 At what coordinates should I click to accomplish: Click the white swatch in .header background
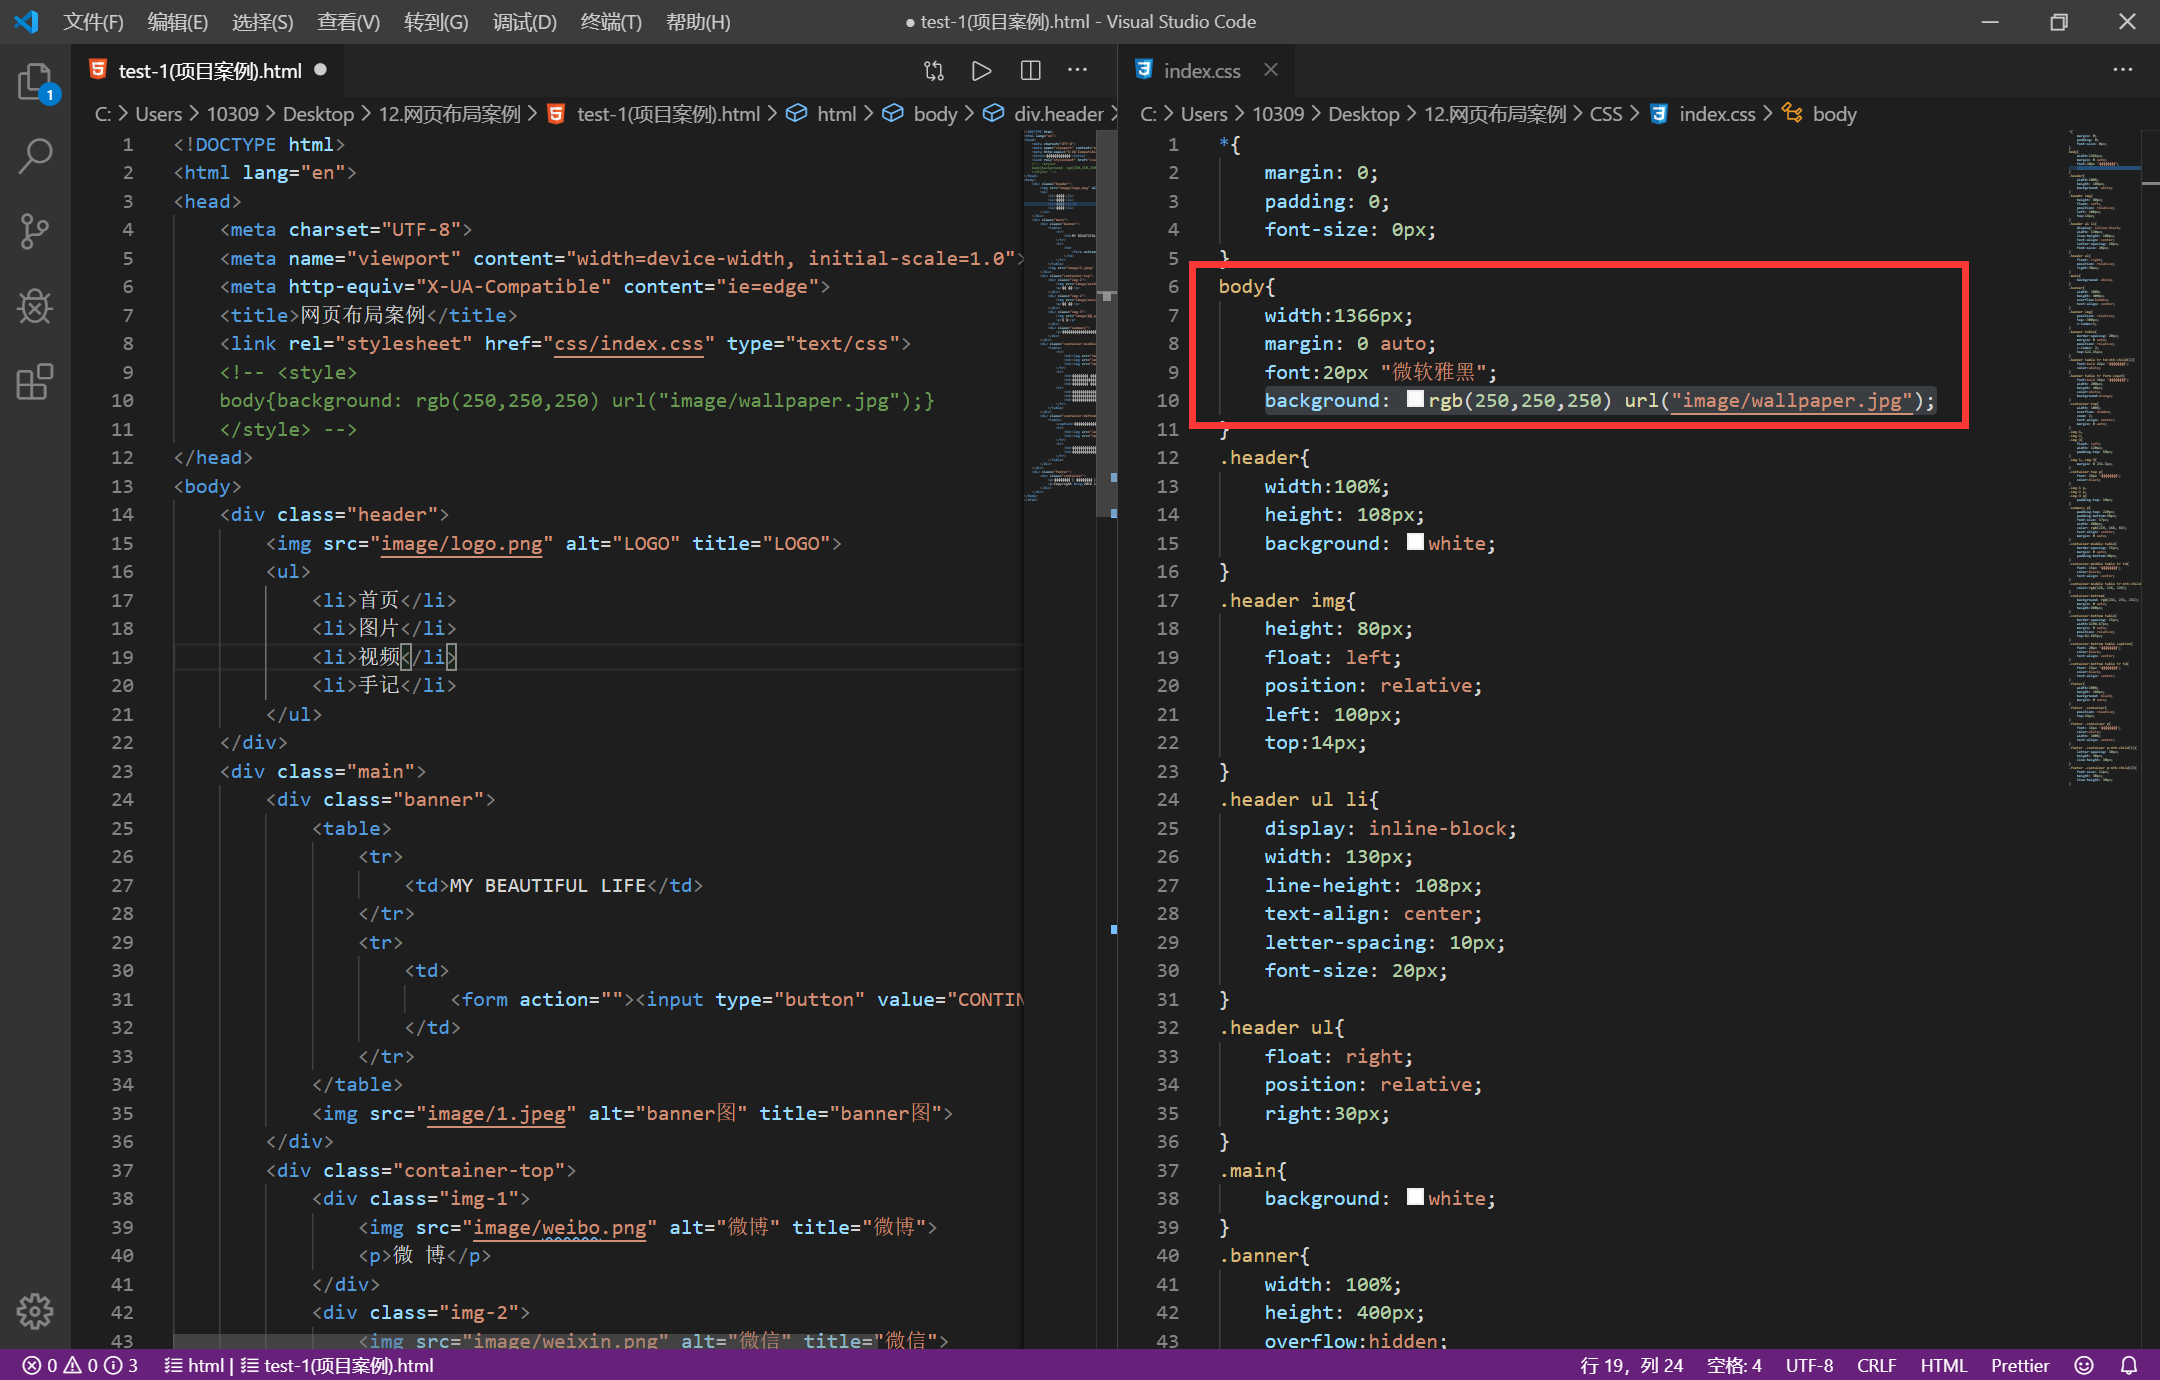coord(1415,542)
